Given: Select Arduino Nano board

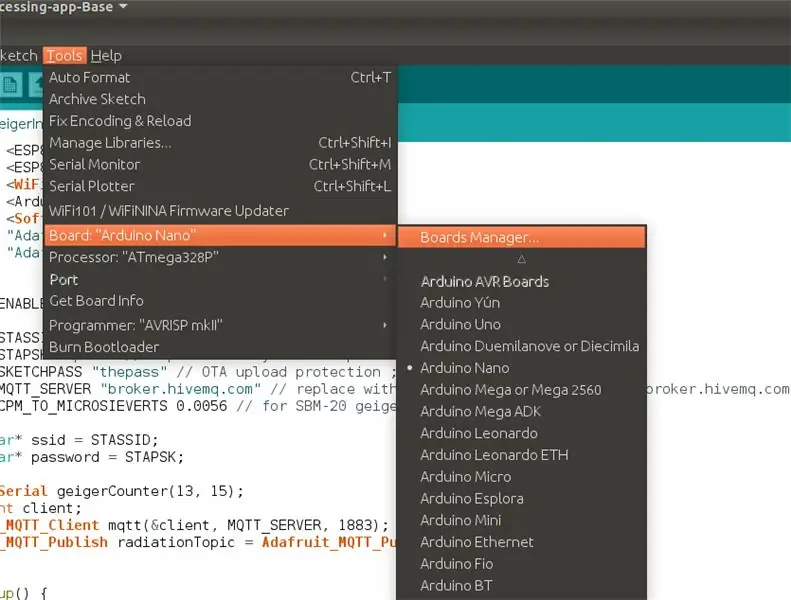Looking at the screenshot, I should (522, 368).
